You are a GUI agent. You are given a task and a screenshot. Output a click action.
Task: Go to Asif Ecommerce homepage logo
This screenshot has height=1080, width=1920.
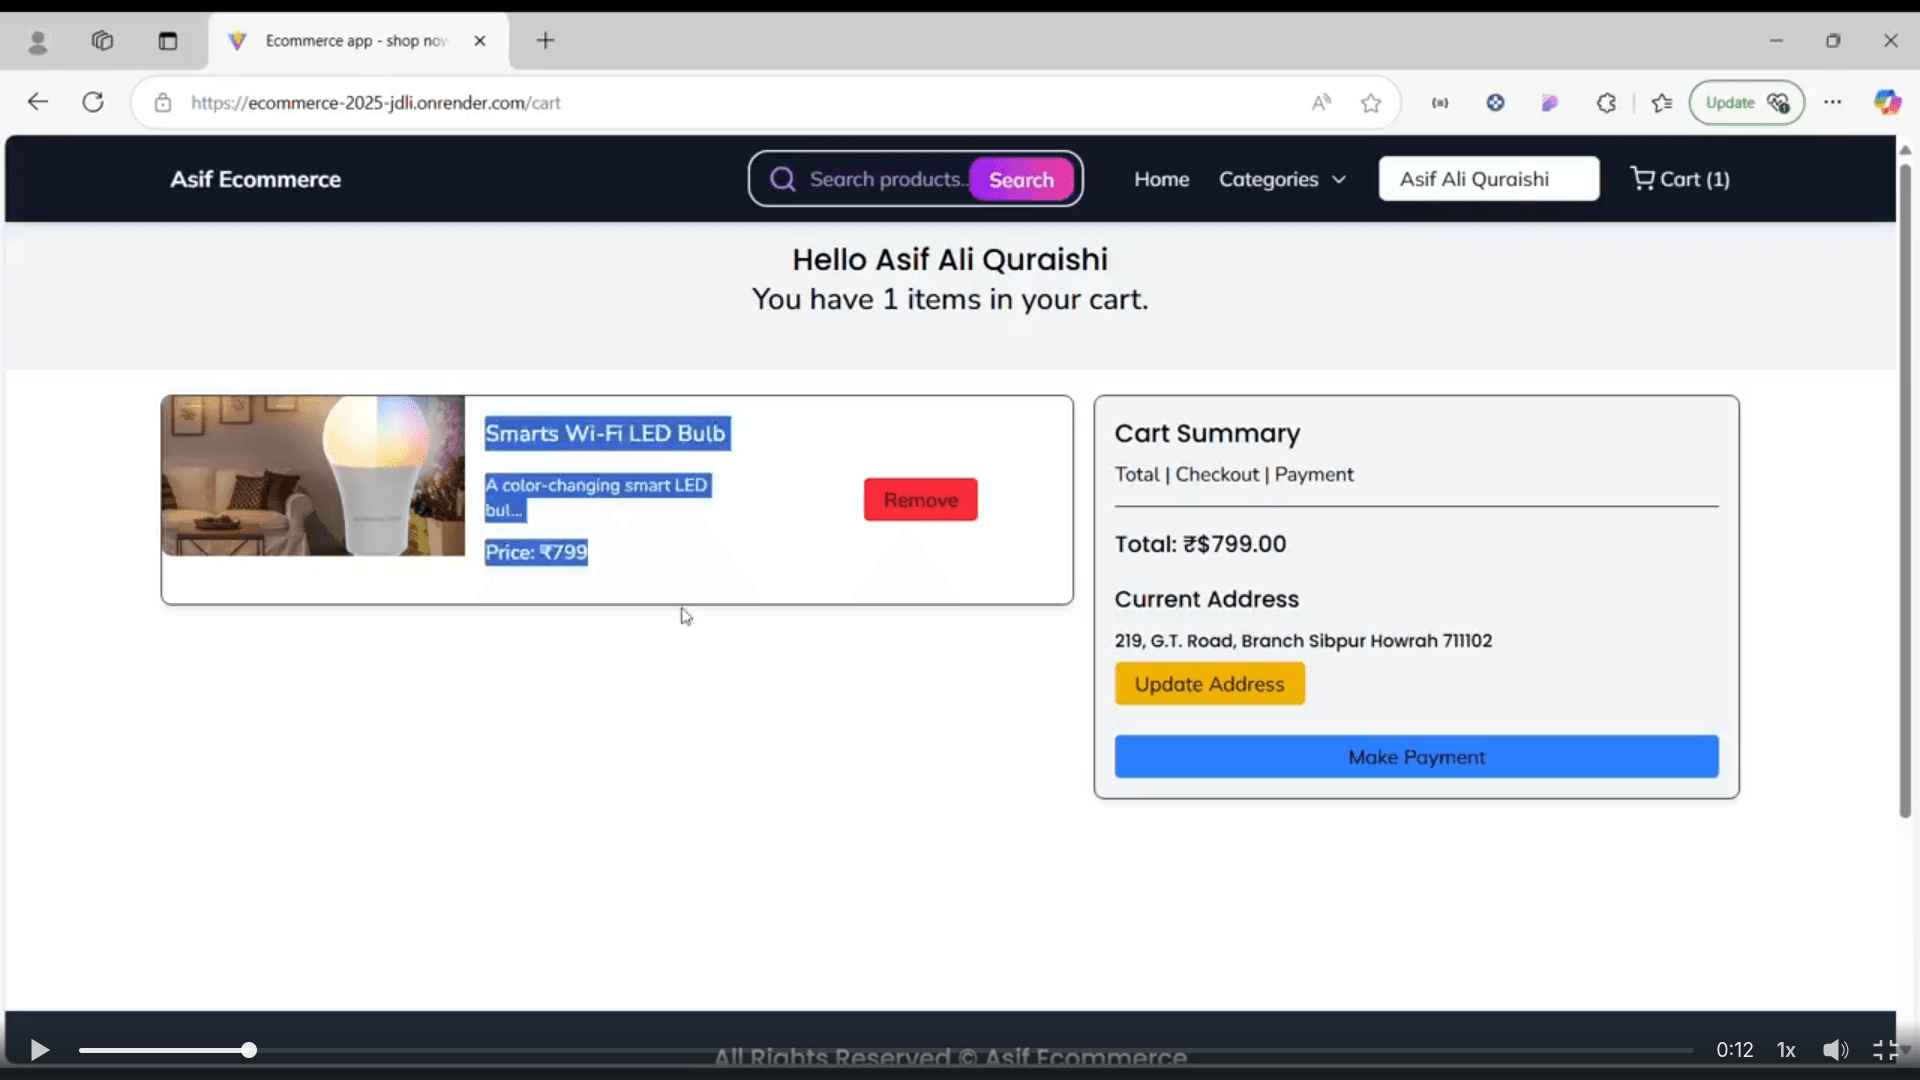point(255,179)
